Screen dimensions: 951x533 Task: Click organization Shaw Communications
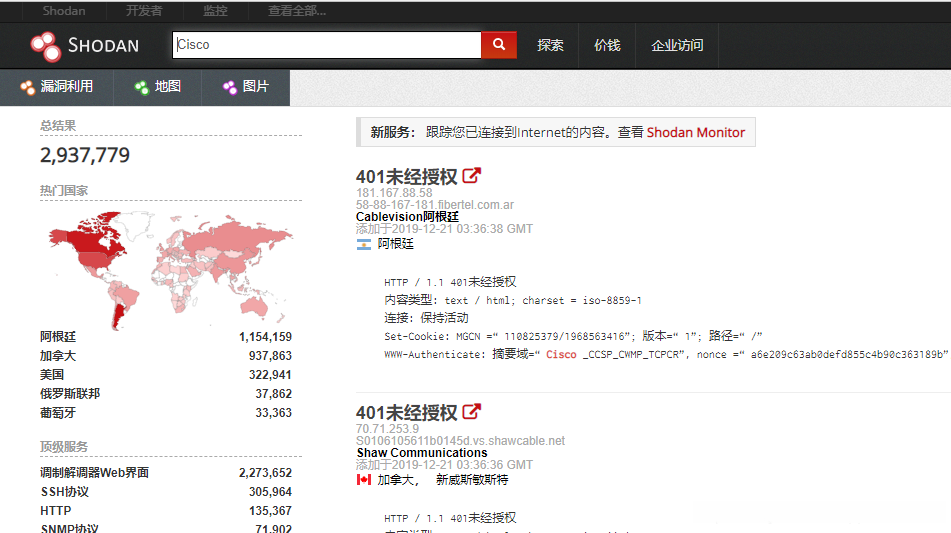[422, 452]
